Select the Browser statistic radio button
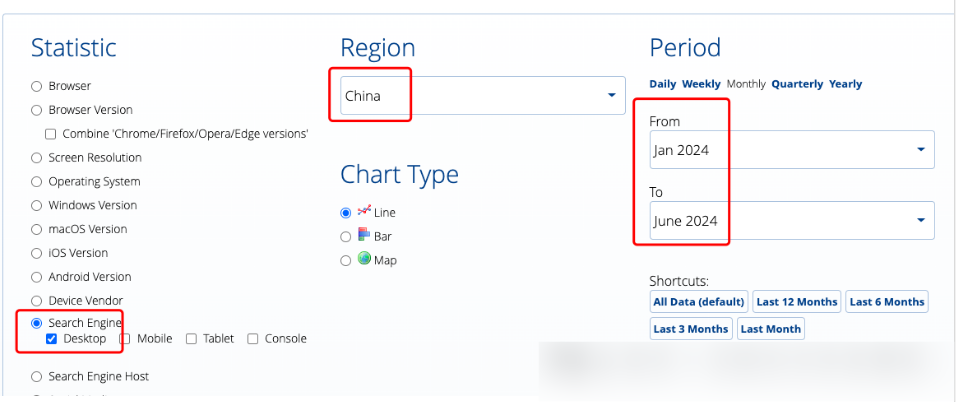 37,87
